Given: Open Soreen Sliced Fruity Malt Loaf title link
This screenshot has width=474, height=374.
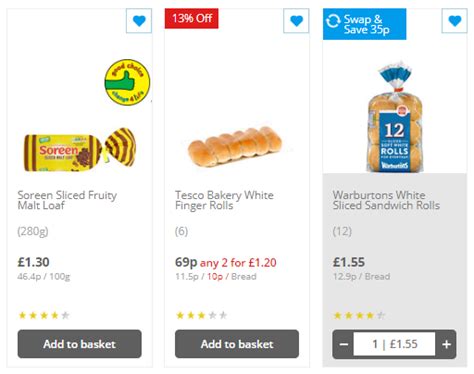Looking at the screenshot, I should 67,200.
